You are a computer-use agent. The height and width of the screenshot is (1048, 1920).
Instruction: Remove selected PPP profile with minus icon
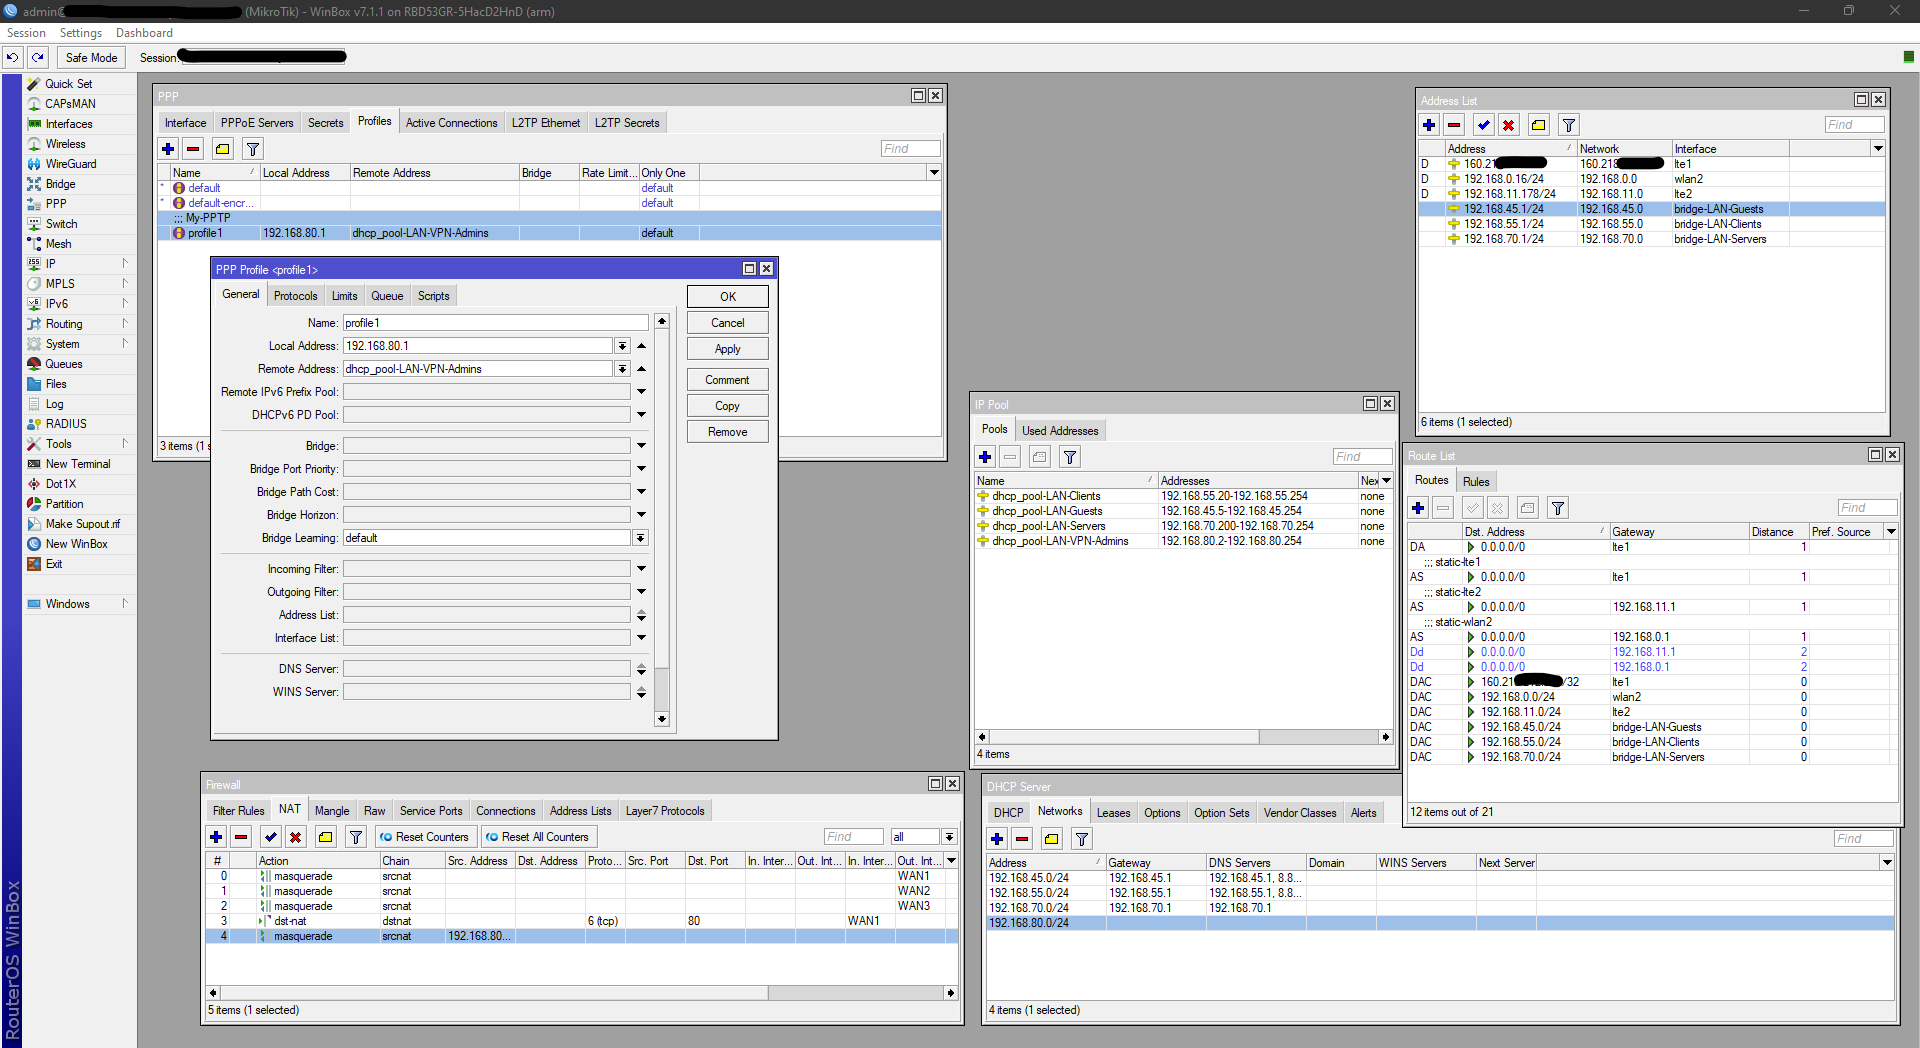tap(193, 149)
